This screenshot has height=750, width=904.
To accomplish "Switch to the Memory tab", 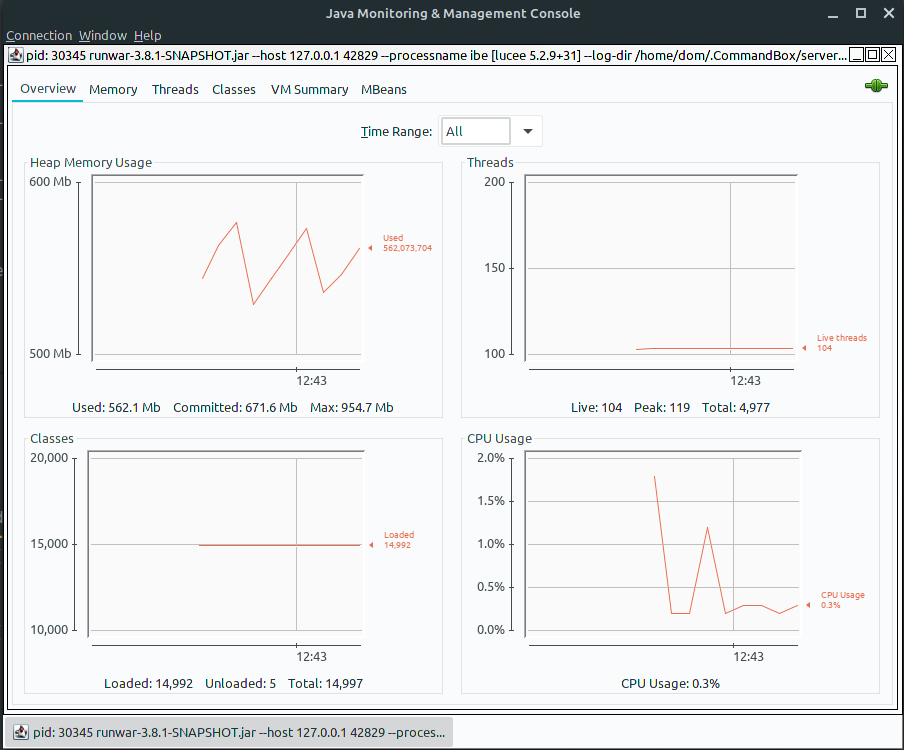I will click(x=113, y=90).
